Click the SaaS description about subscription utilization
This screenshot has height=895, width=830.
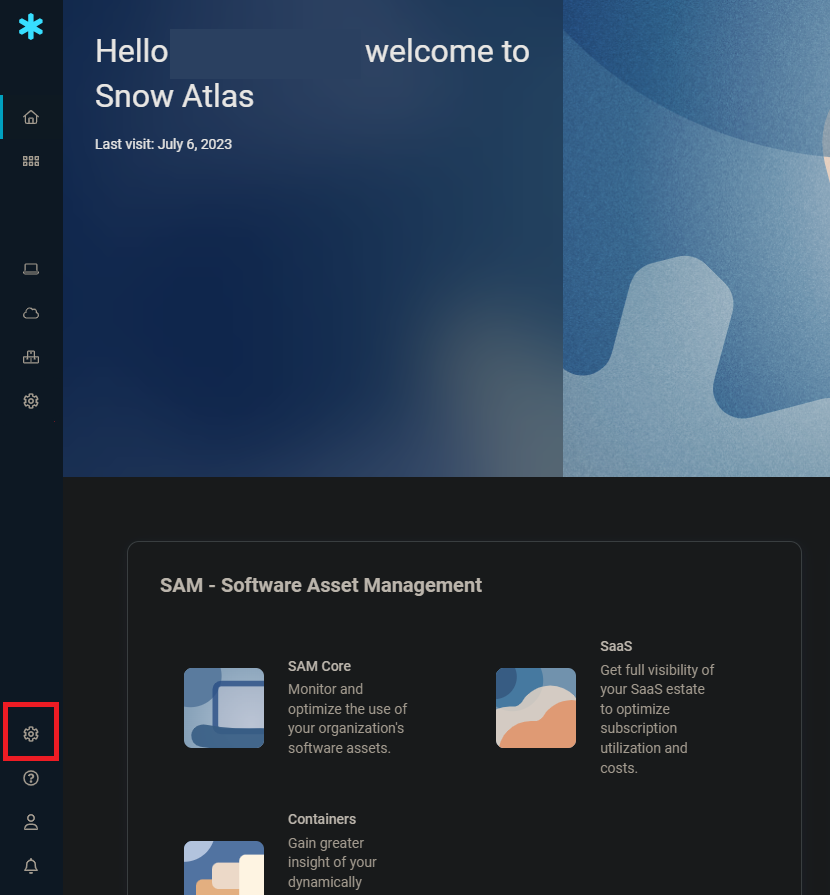[x=657, y=719]
